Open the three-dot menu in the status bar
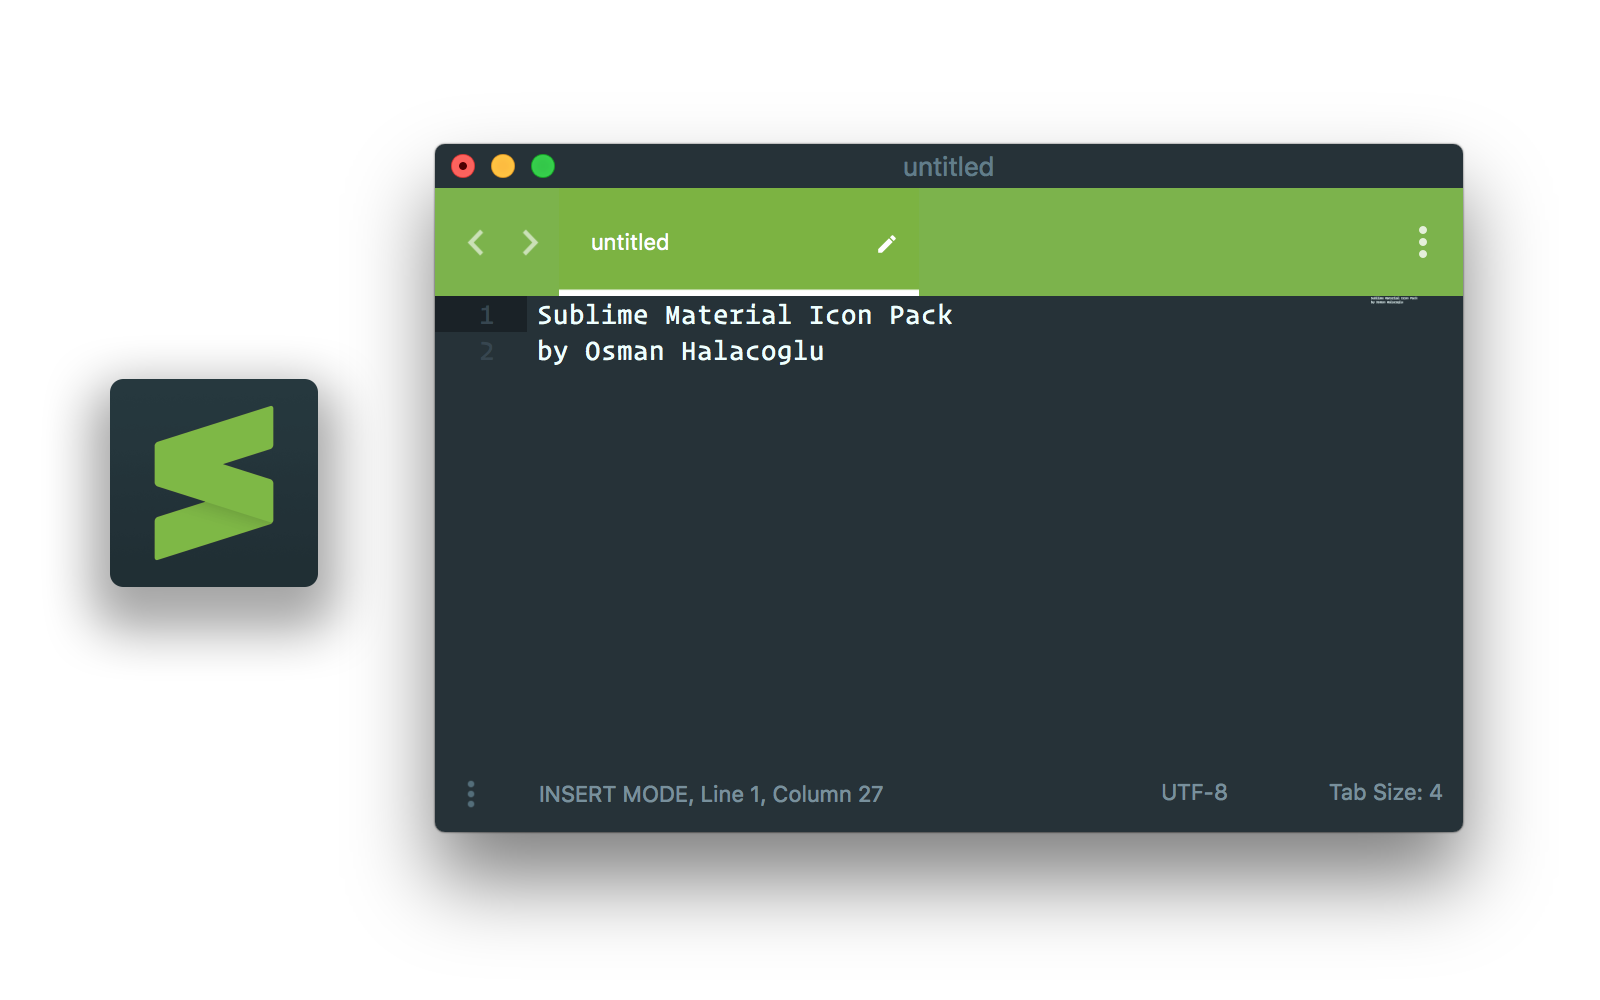The height and width of the screenshot is (1000, 1600). point(471,794)
